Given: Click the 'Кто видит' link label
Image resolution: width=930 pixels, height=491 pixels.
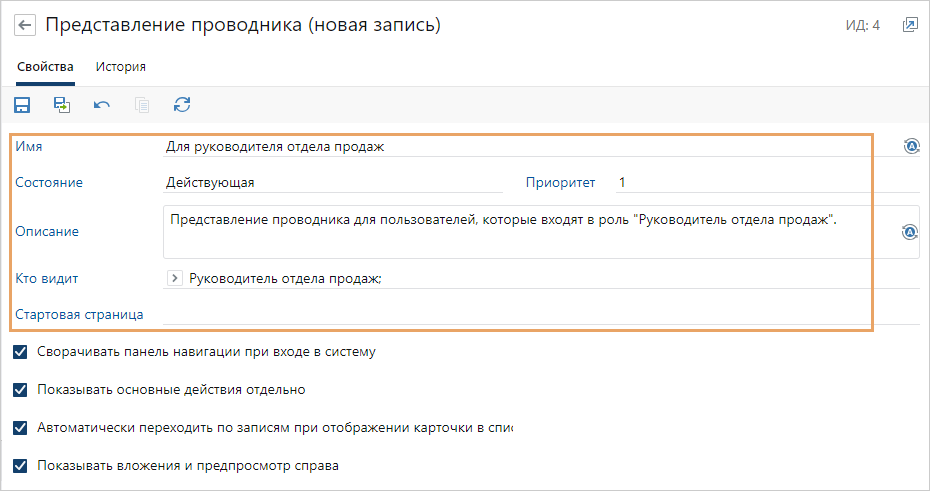Looking at the screenshot, I should pyautogui.click(x=47, y=278).
